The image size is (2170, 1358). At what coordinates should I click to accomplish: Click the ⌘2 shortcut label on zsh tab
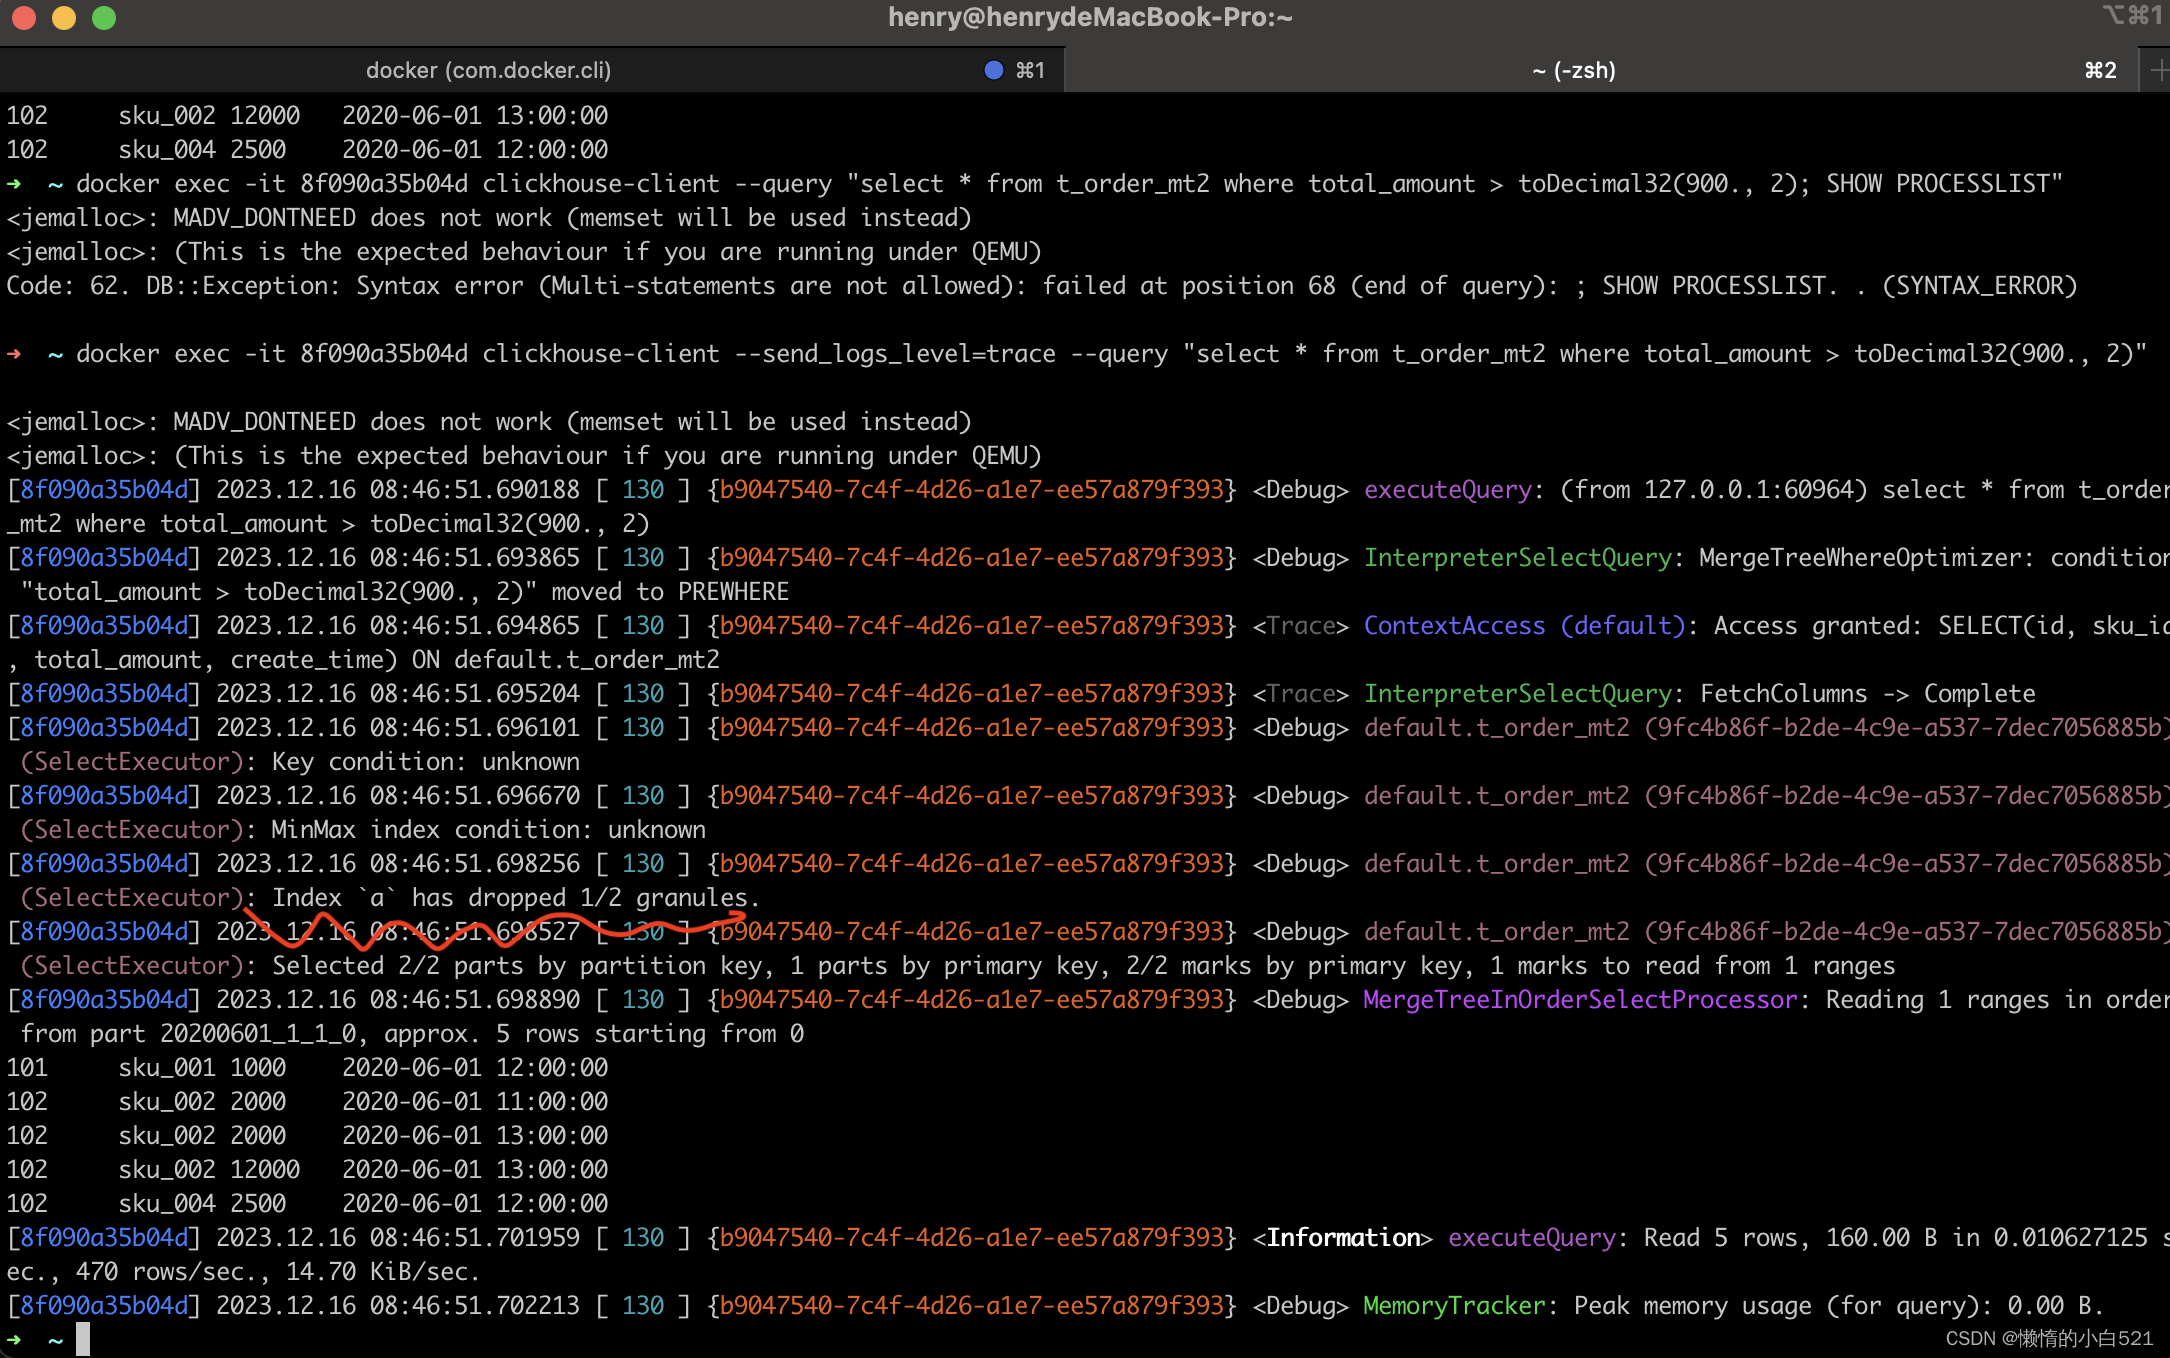(x=2100, y=70)
